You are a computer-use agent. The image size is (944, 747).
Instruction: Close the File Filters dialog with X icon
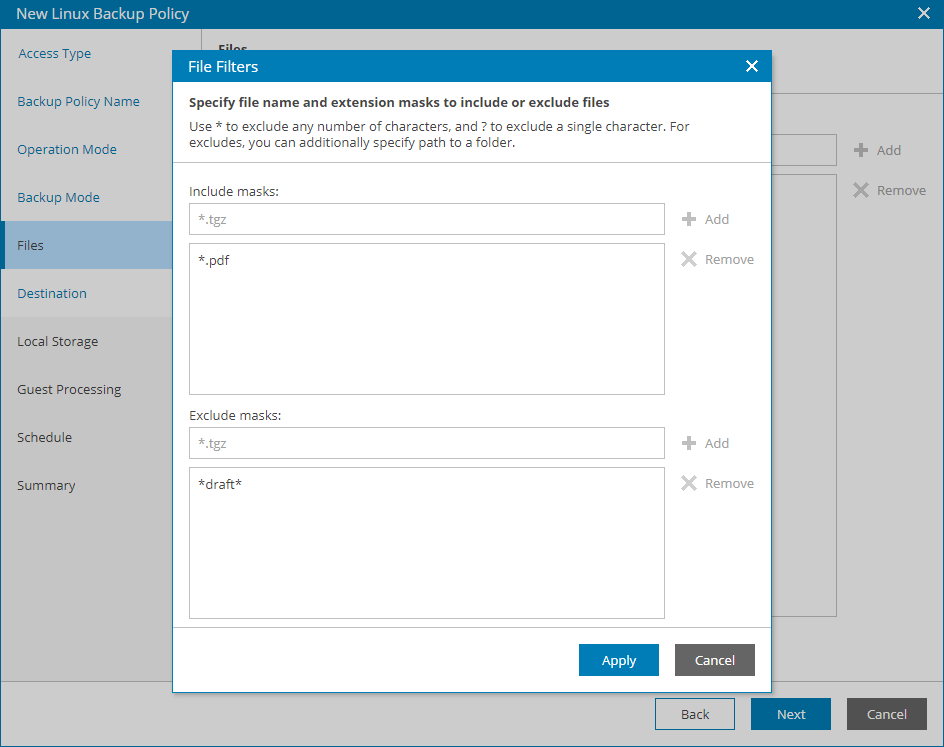[x=752, y=66]
